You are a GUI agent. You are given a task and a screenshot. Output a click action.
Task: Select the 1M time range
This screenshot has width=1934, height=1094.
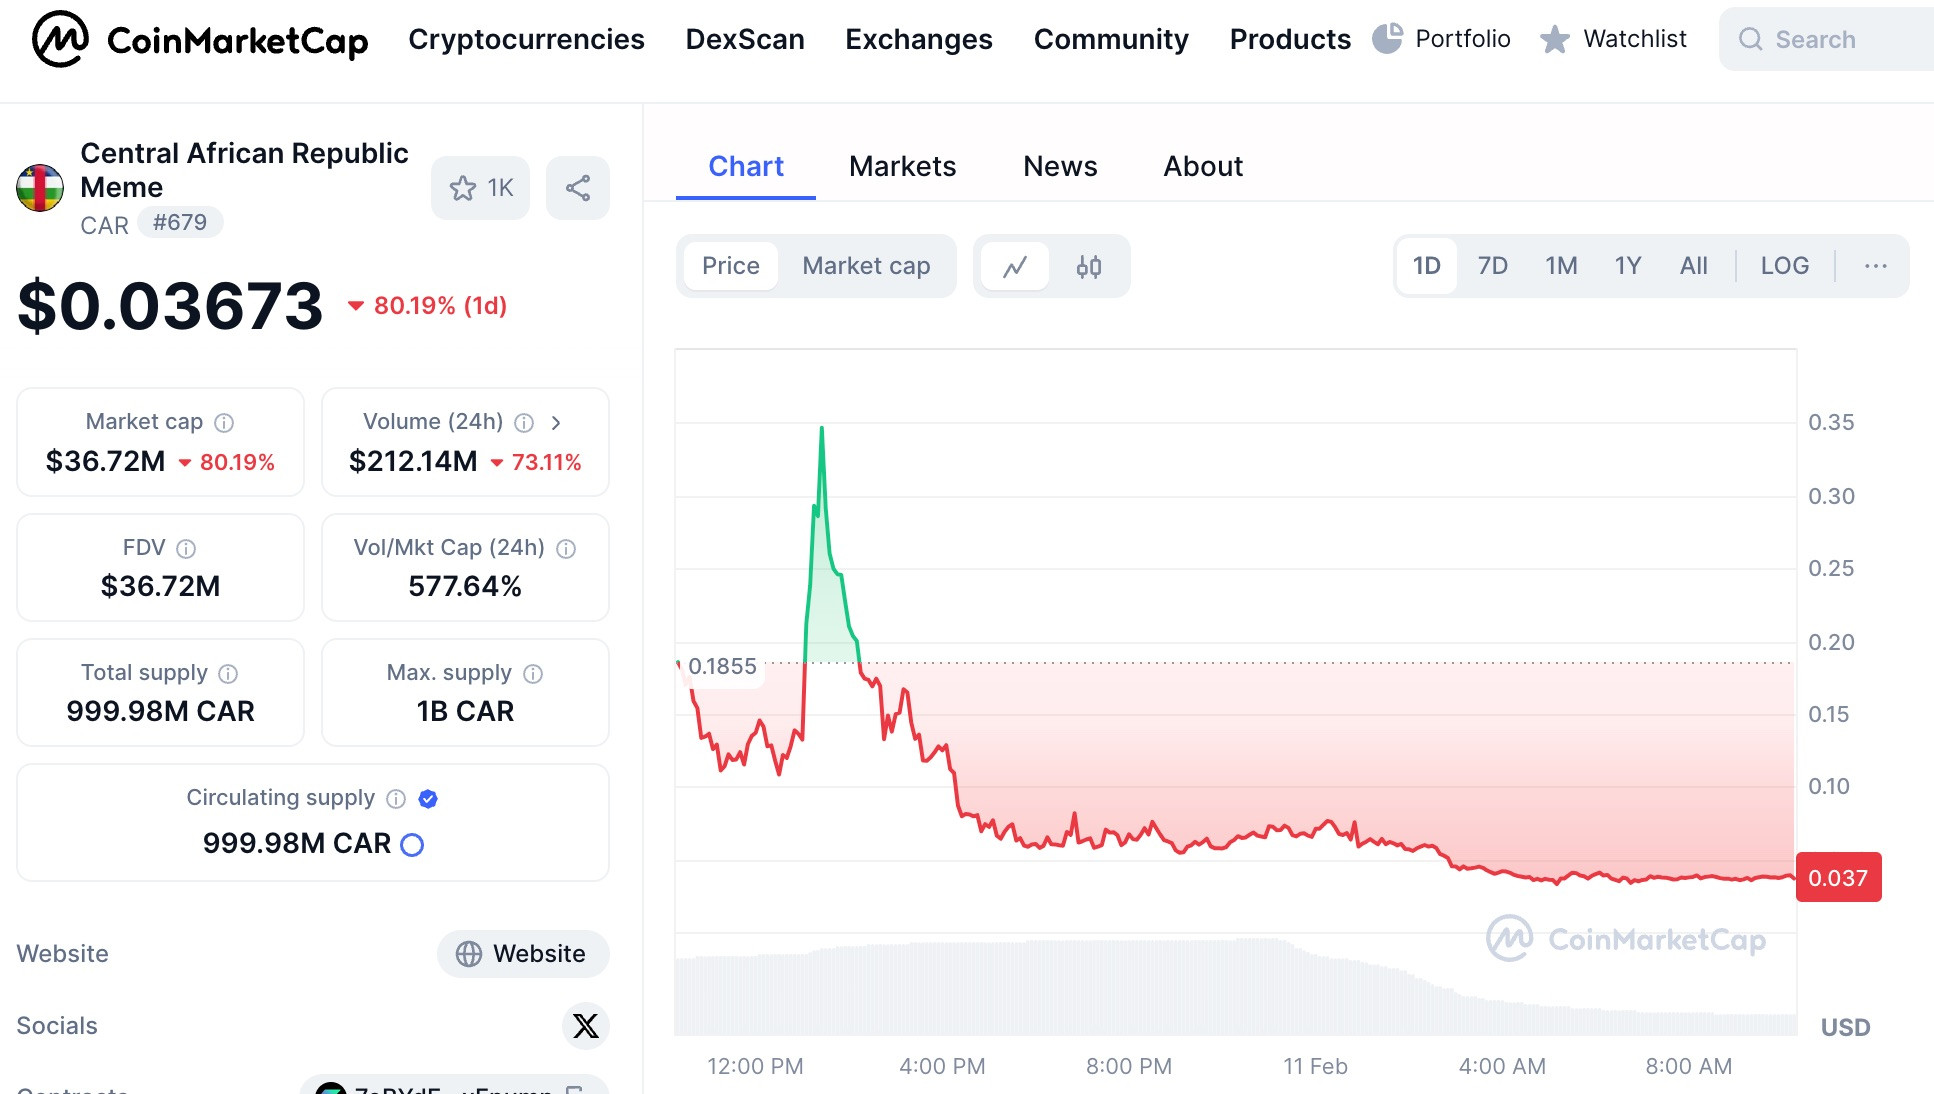1561,266
